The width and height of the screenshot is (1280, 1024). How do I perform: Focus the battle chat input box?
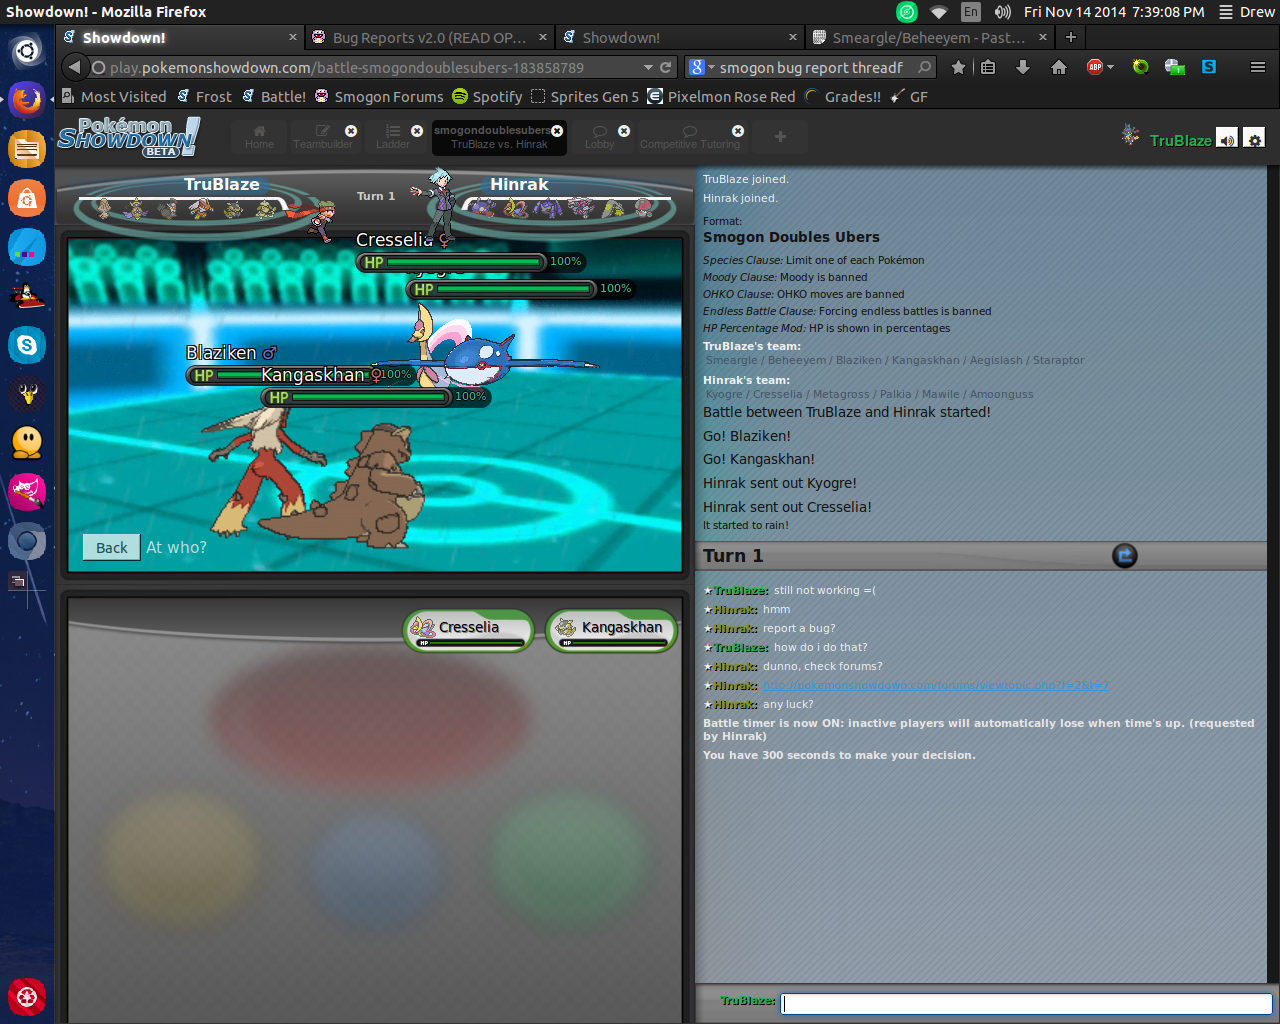click(1025, 1003)
